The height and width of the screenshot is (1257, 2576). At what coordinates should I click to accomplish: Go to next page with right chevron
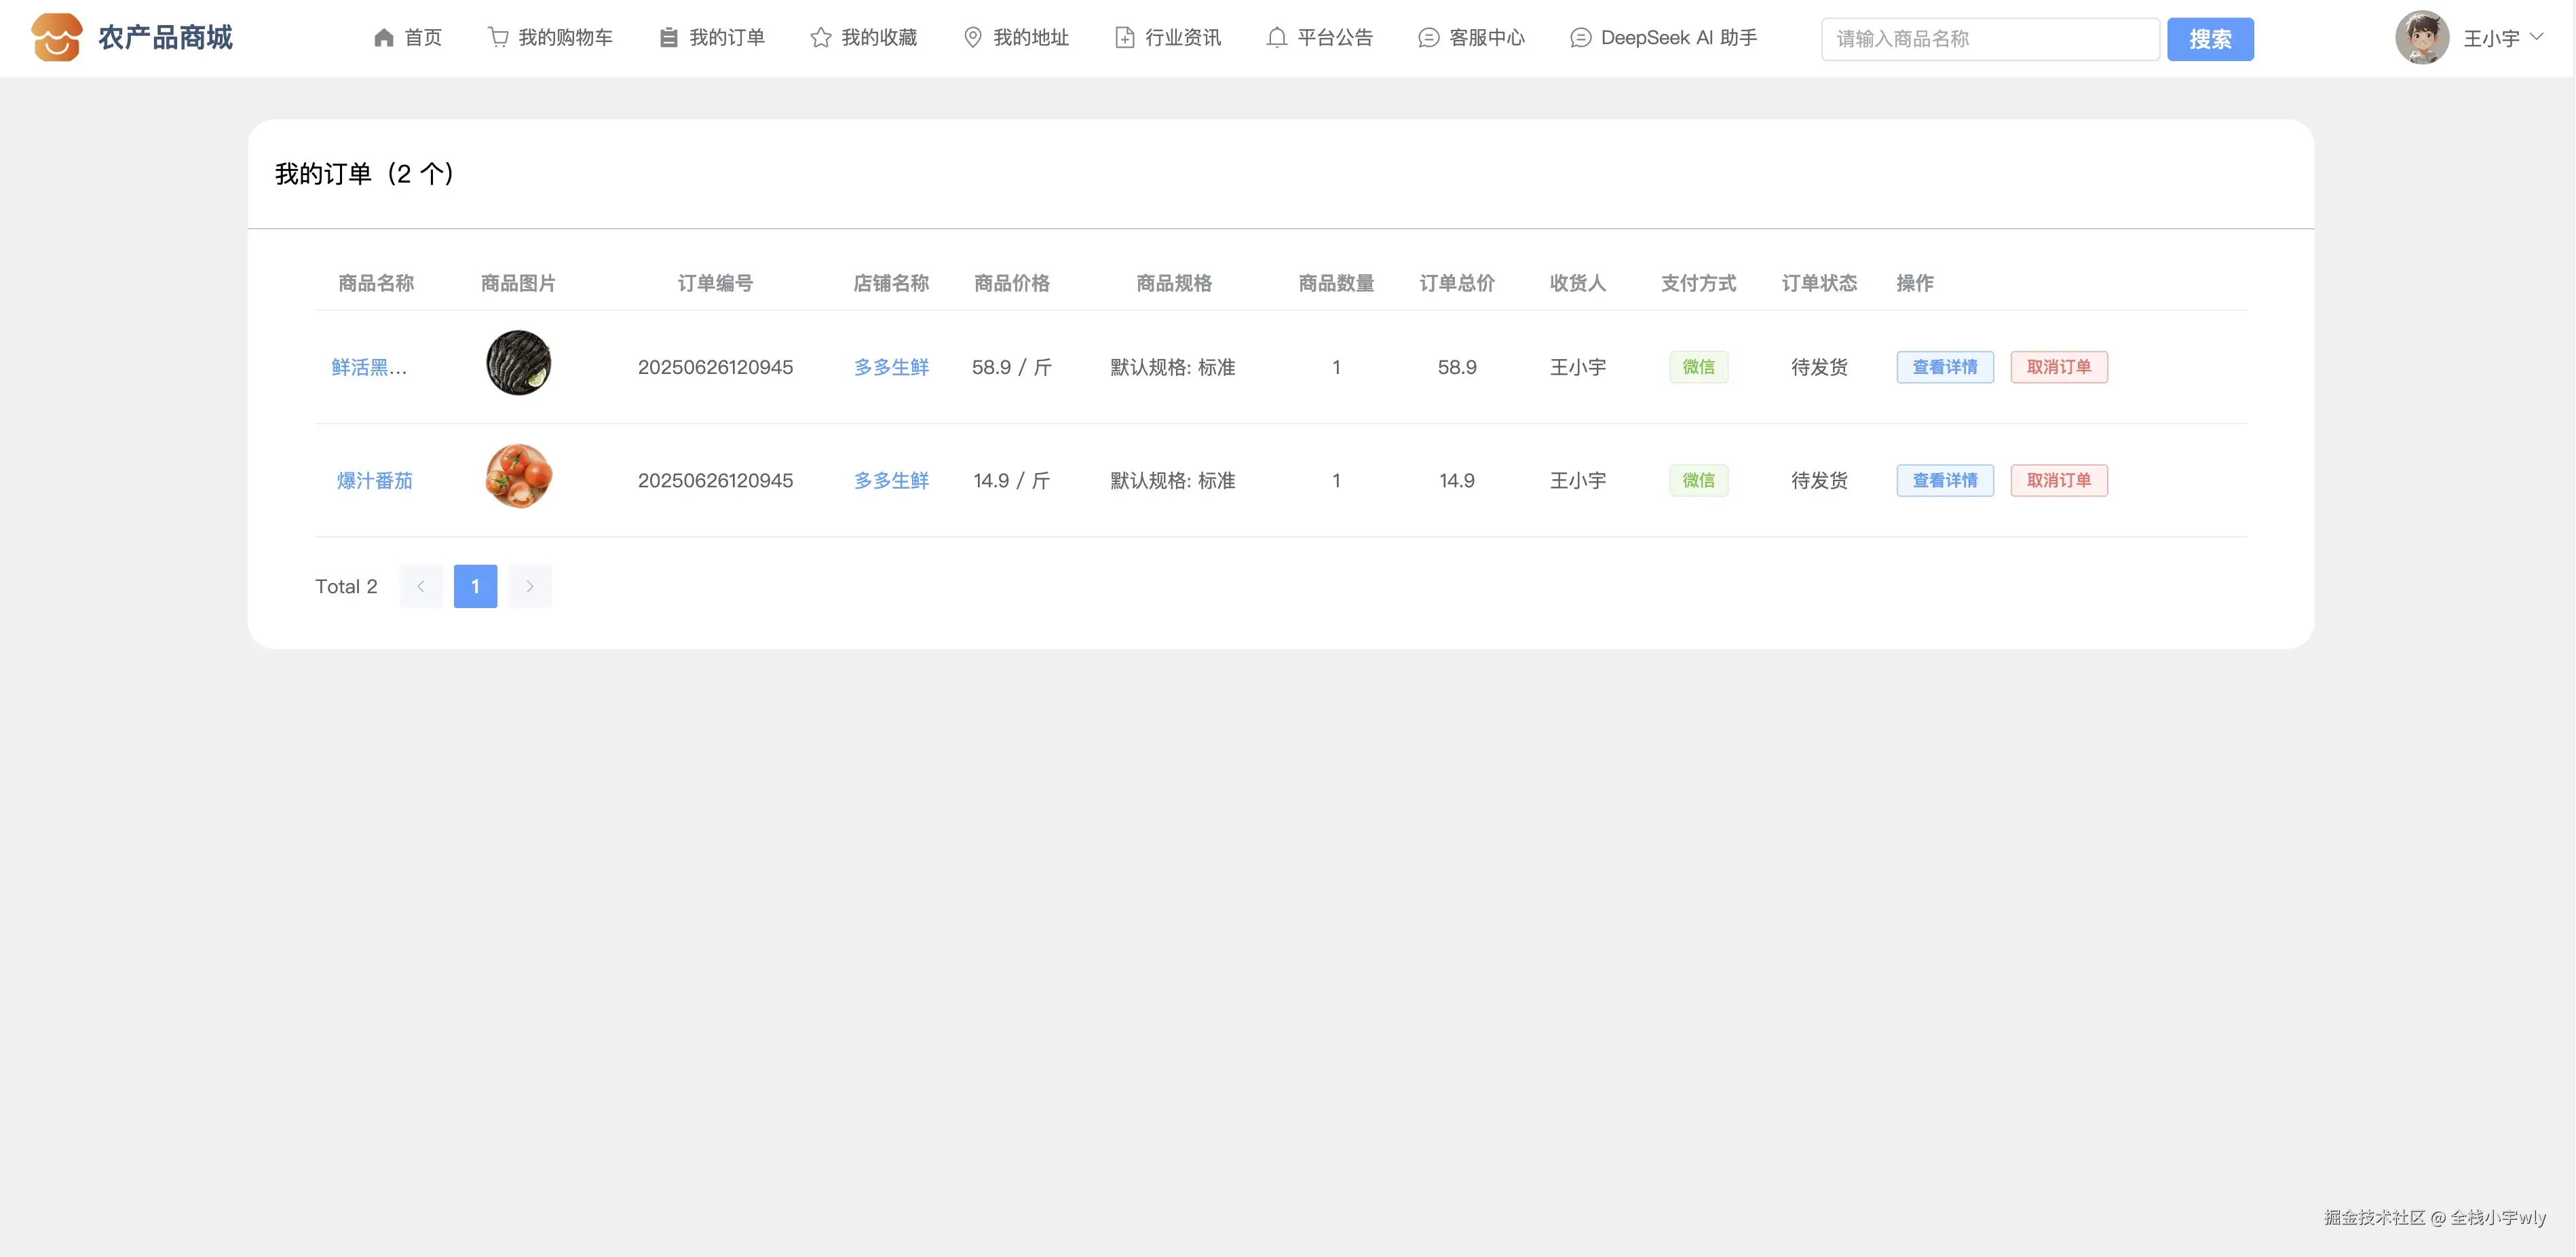click(x=530, y=586)
